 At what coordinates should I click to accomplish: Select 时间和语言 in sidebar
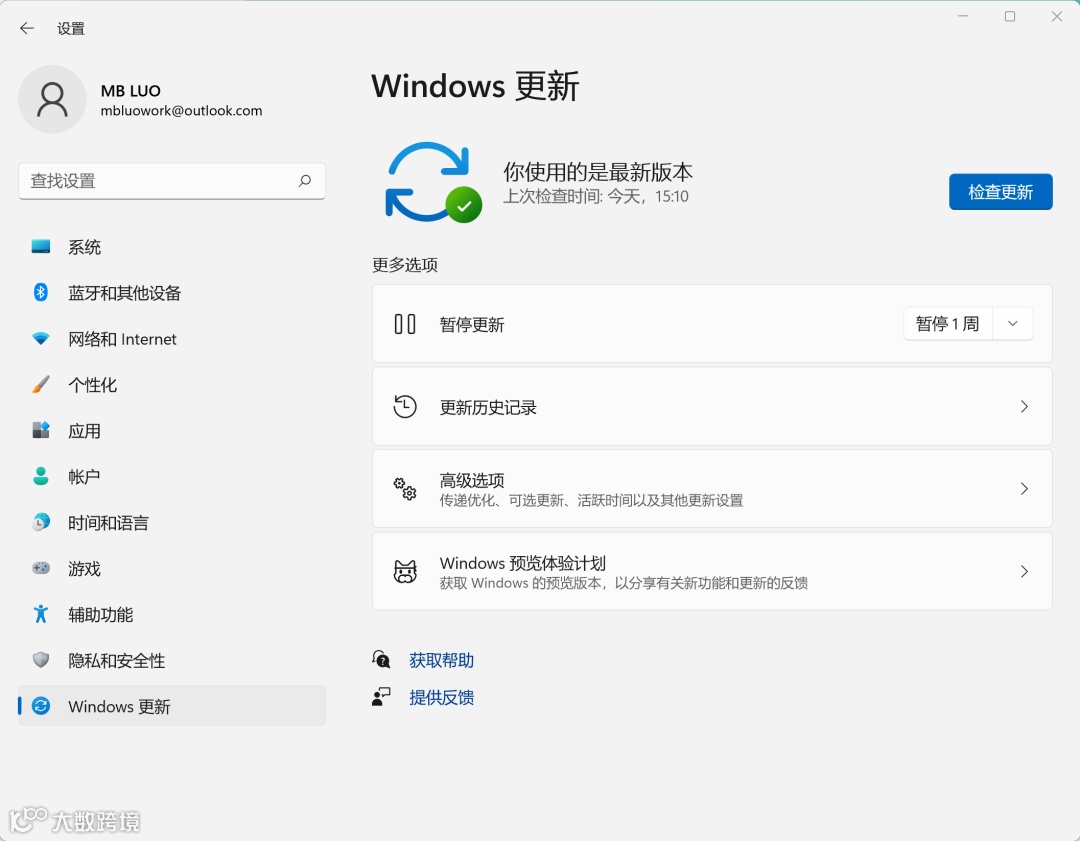coord(172,522)
